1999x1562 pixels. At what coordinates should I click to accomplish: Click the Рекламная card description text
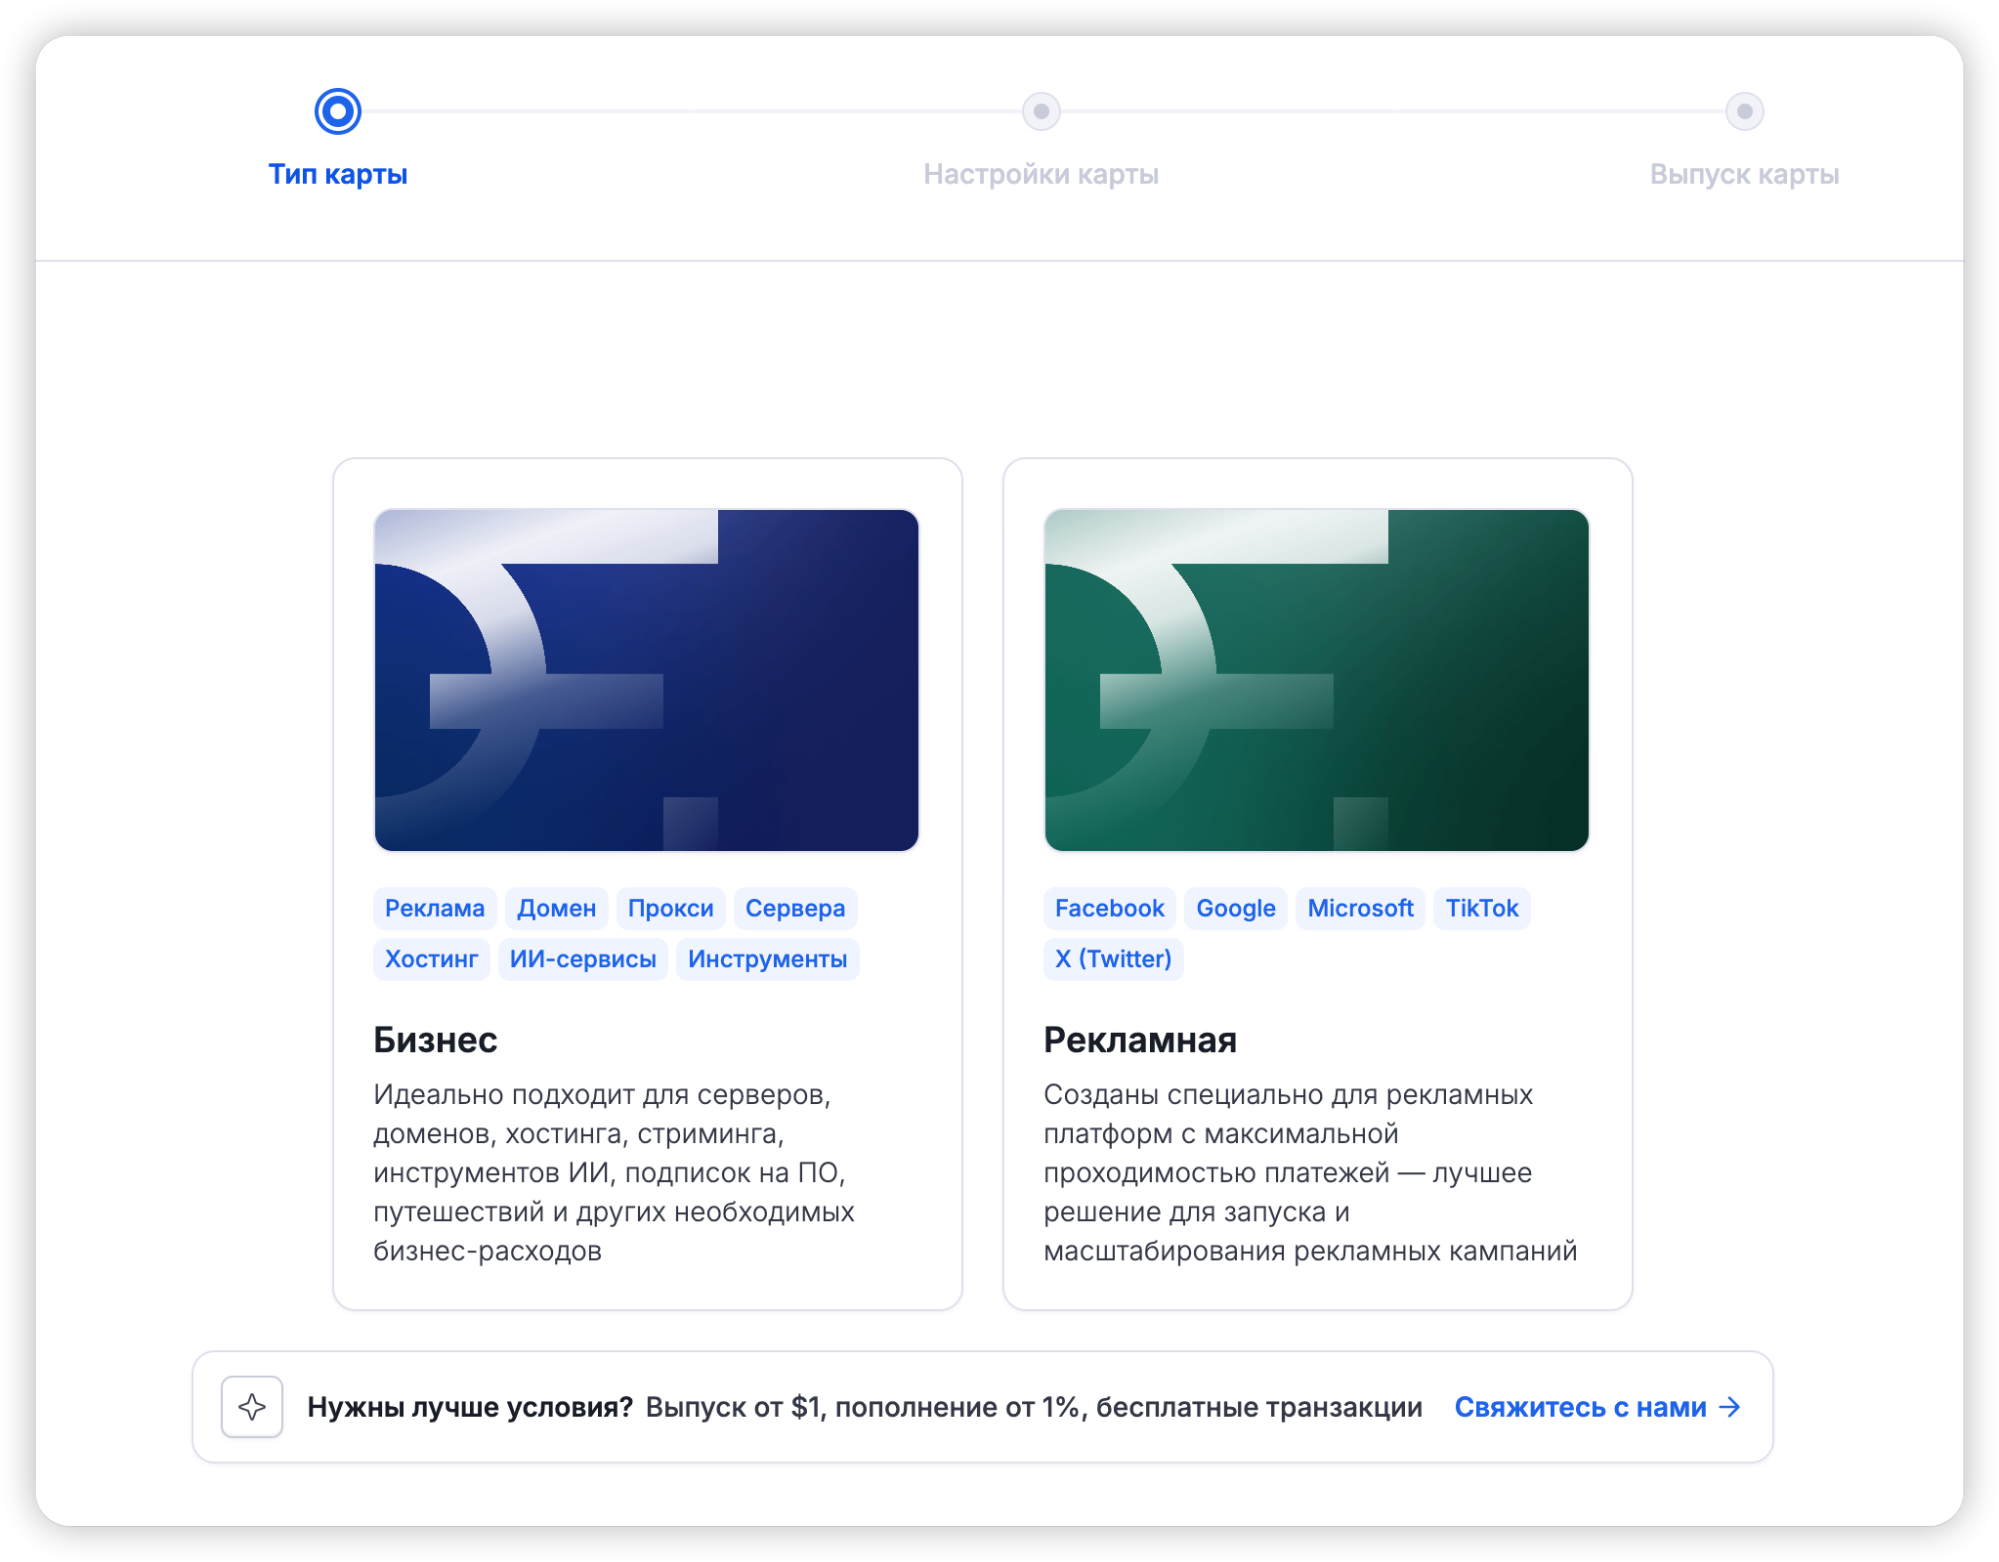(x=1310, y=1172)
